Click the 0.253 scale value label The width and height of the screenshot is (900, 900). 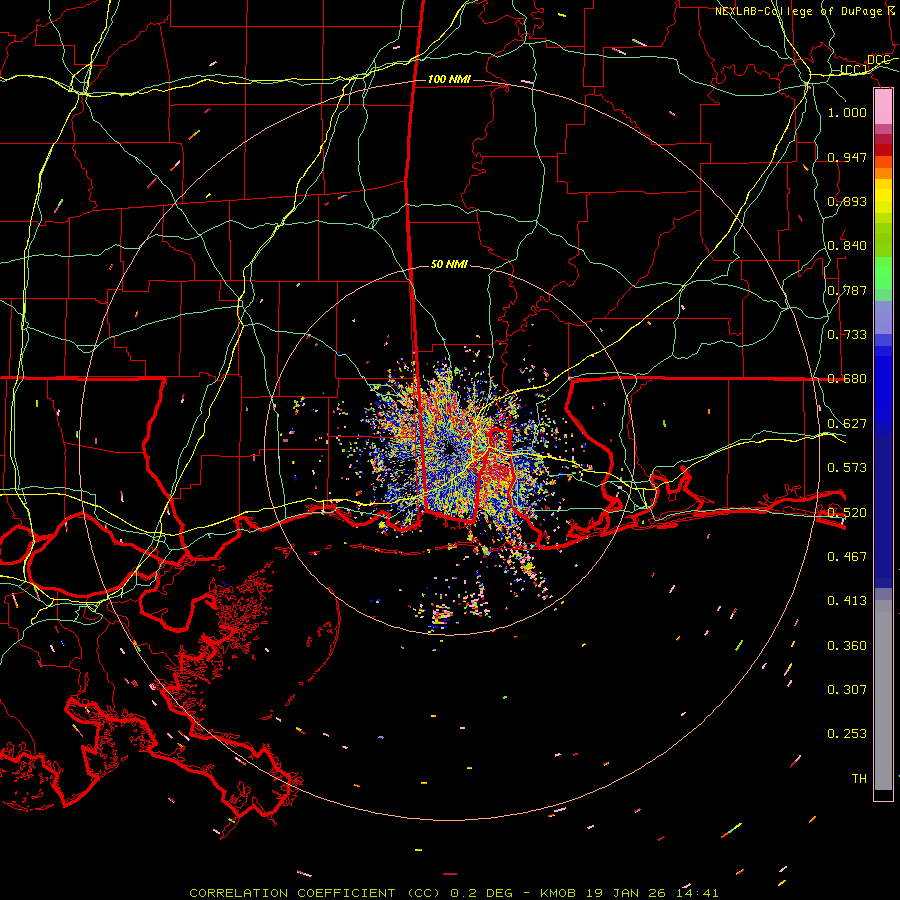coord(847,734)
